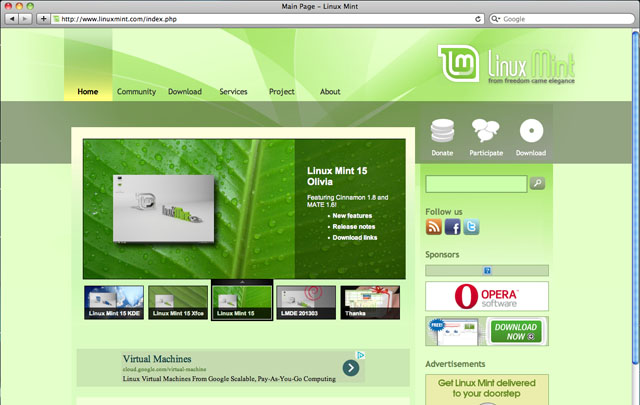Click the browser address bar URL
The width and height of the screenshot is (640, 405).
point(119,19)
